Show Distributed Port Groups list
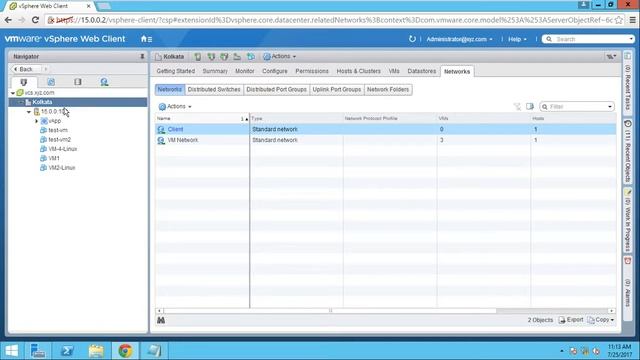640x360 pixels. (x=276, y=89)
